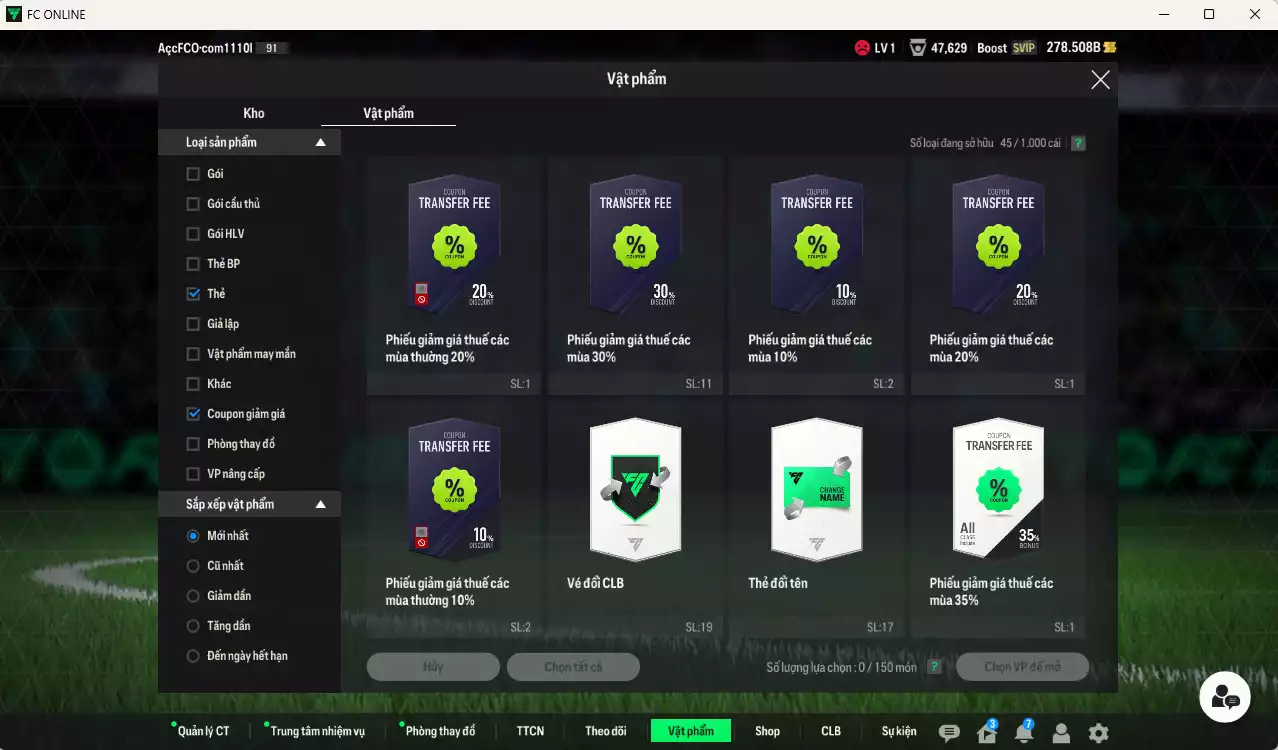The height and width of the screenshot is (750, 1278).
Task: Disable the Coupon giảm giá checkbox
Action: pyautogui.click(x=193, y=414)
